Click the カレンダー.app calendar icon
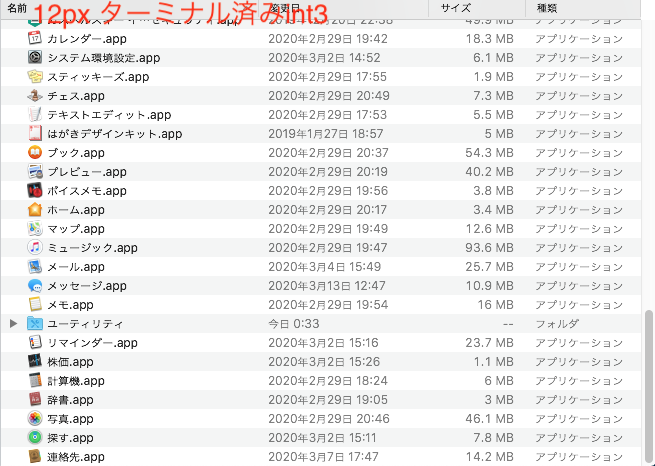This screenshot has height=466, width=655. point(35,38)
